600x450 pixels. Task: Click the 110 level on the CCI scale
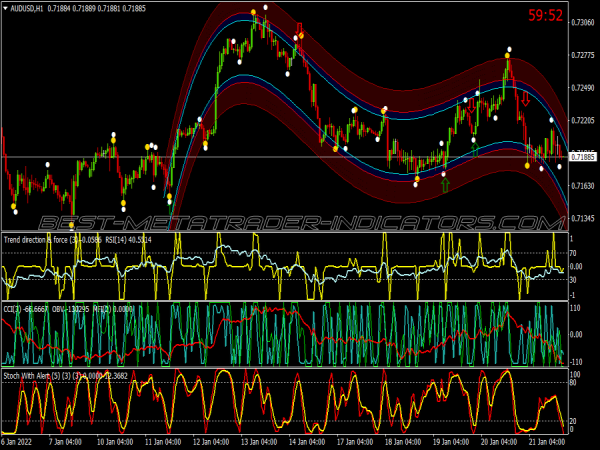[x=575, y=308]
